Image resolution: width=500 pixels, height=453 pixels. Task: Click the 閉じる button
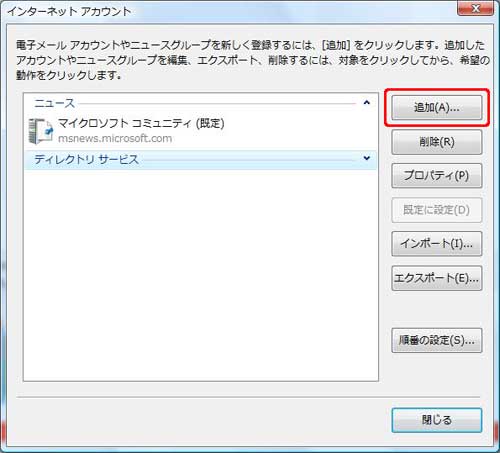point(437,420)
